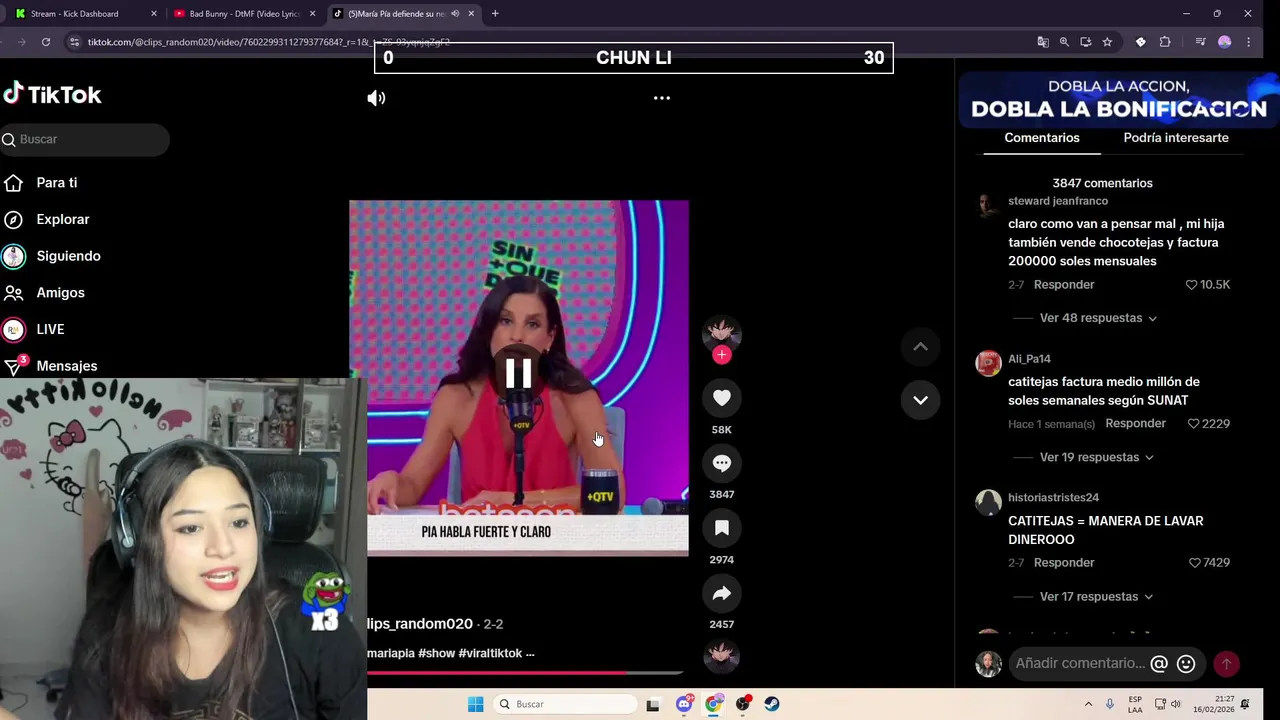Open historiastristes24 profile name

point(1053,498)
